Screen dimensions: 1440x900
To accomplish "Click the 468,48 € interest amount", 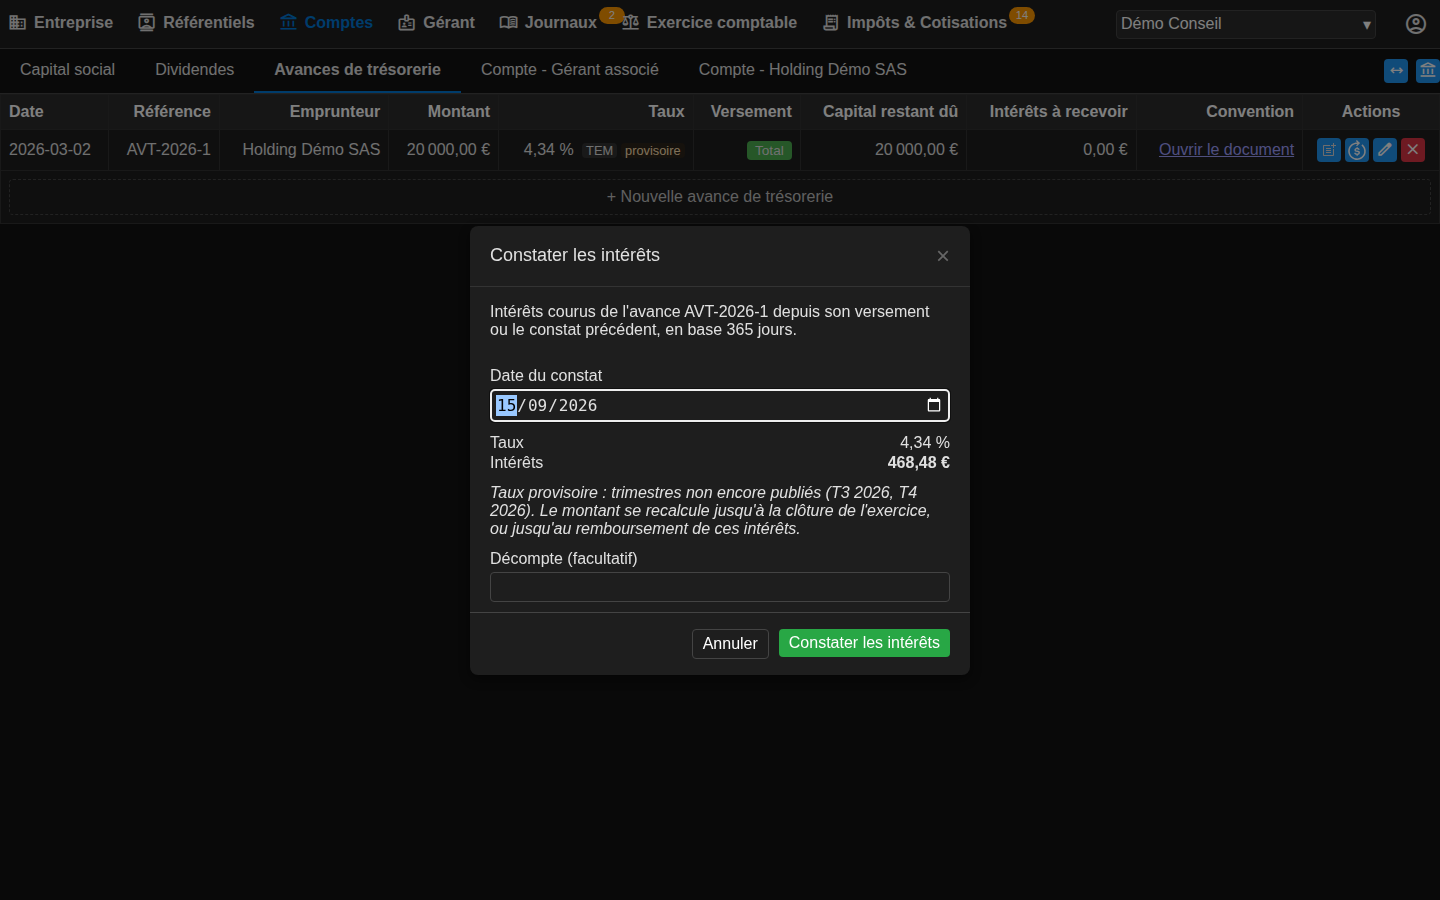I will pos(918,463).
